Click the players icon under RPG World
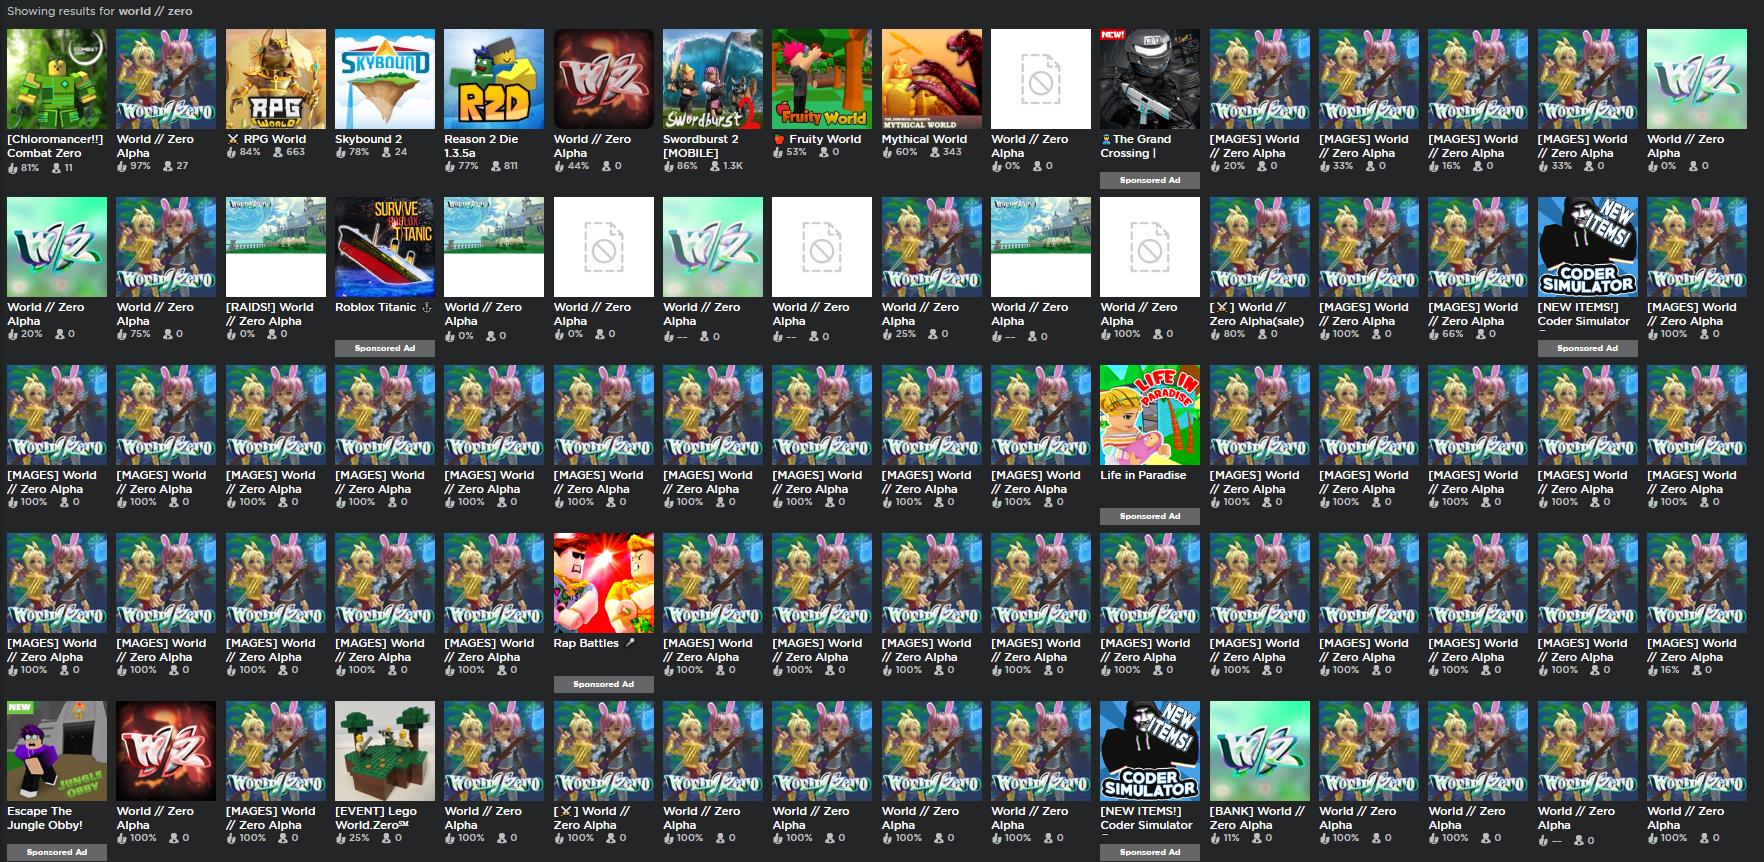 [x=278, y=152]
